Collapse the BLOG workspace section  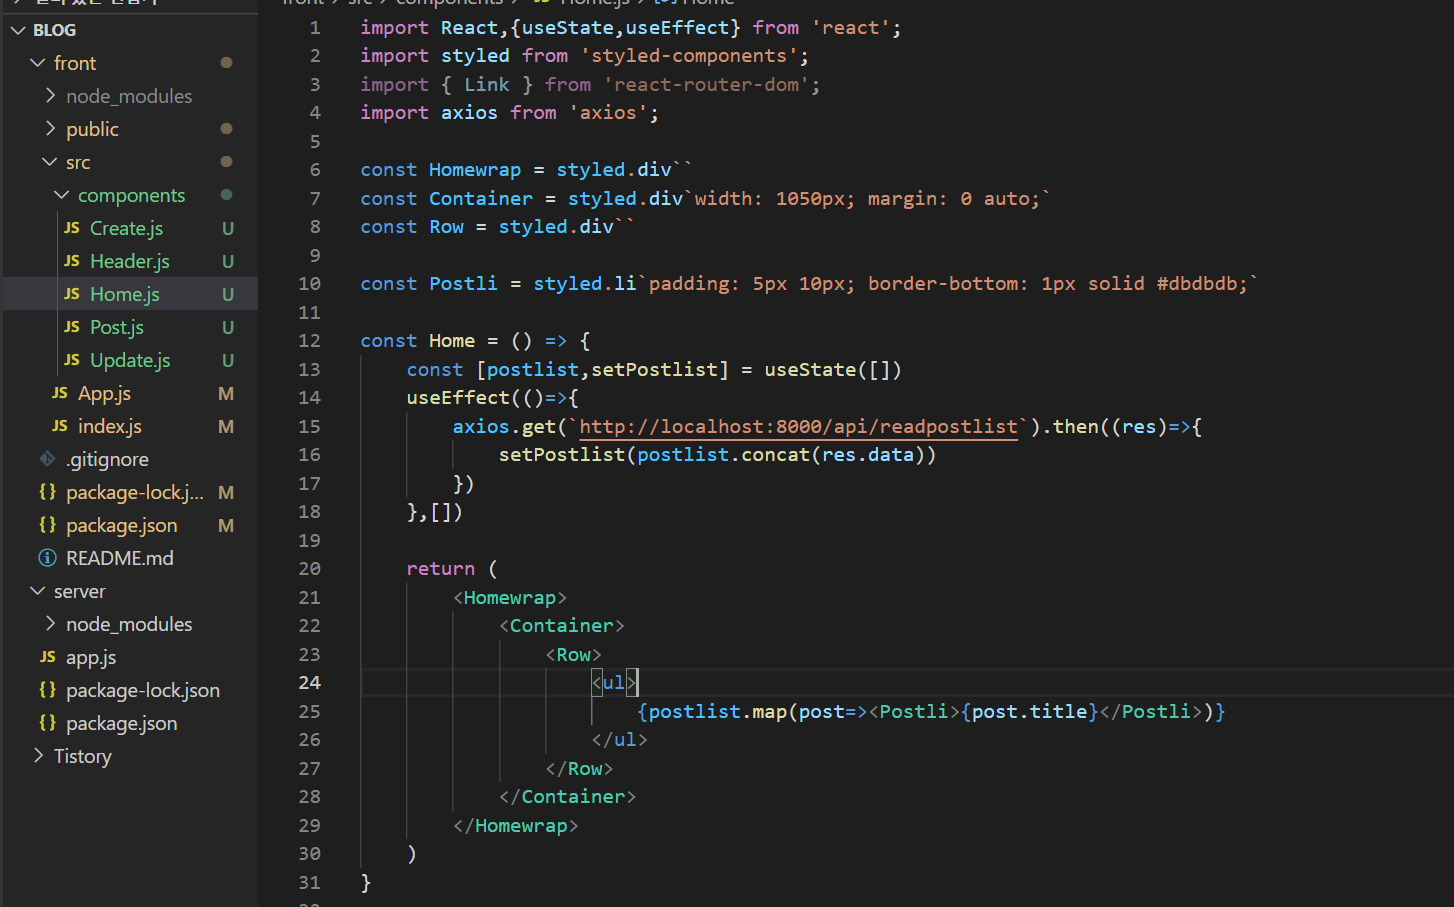click(x=18, y=30)
